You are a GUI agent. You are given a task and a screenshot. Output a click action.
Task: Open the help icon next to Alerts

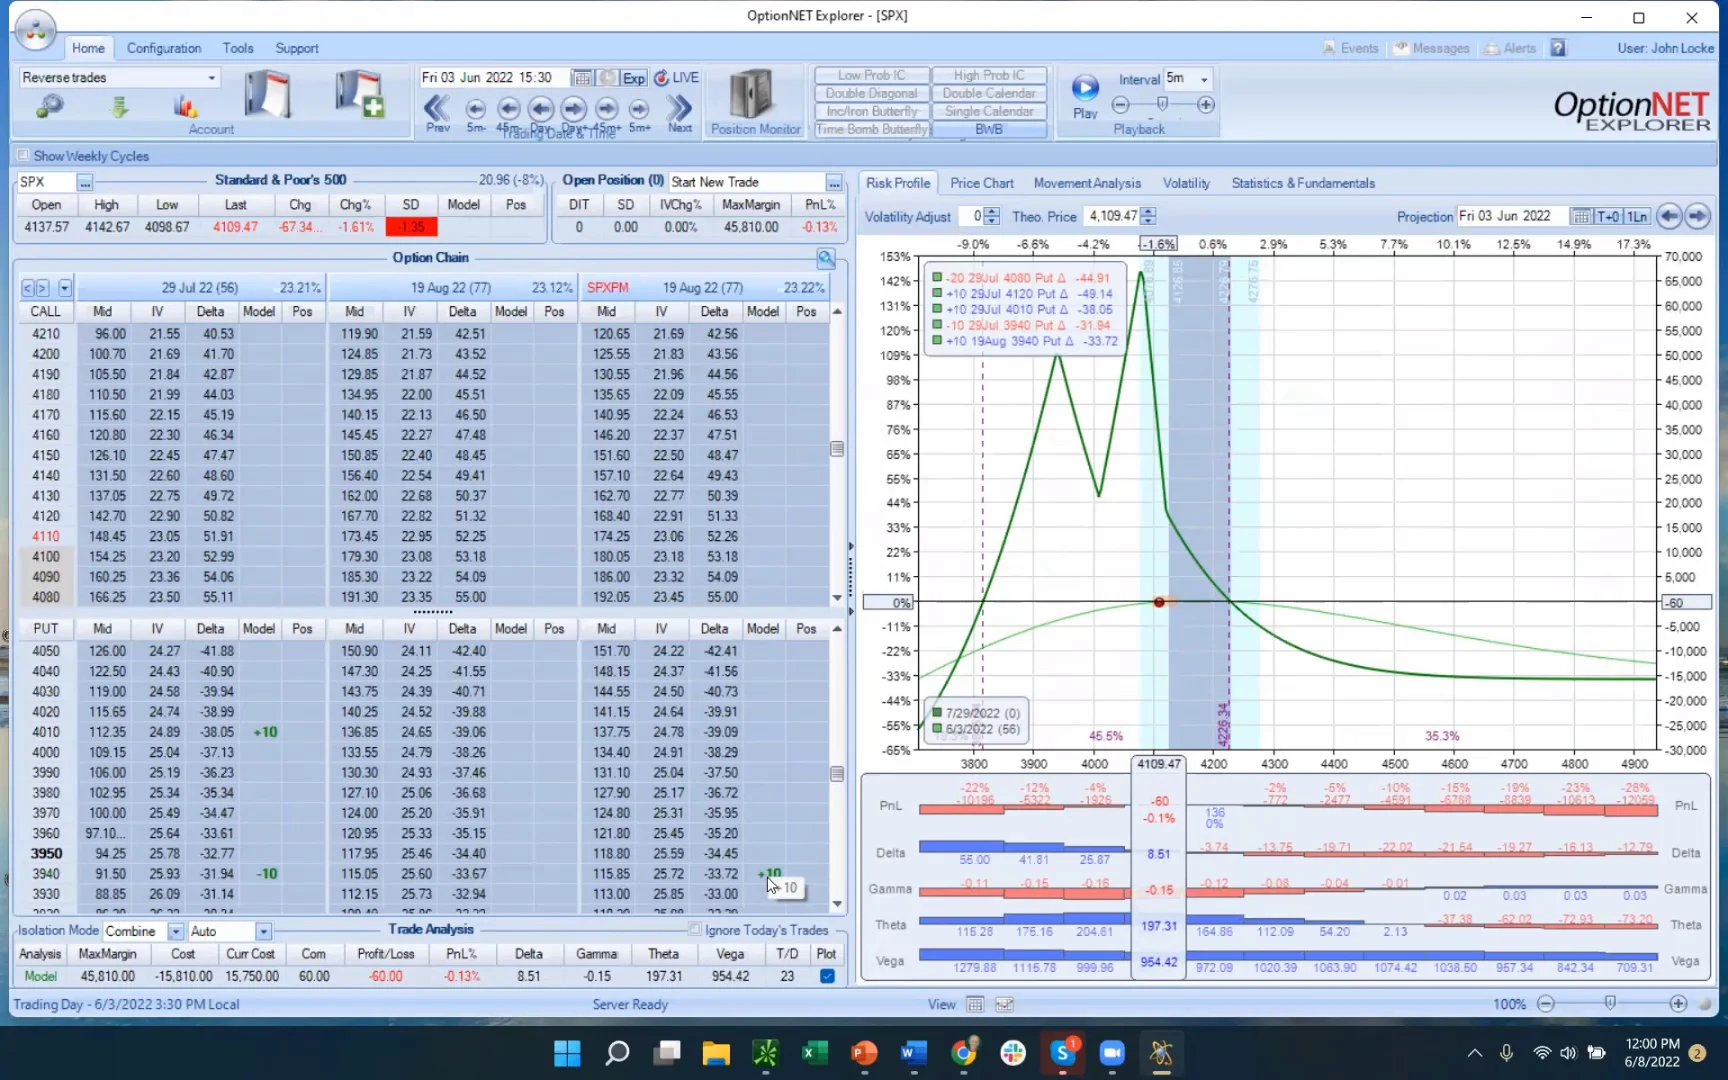[1558, 48]
